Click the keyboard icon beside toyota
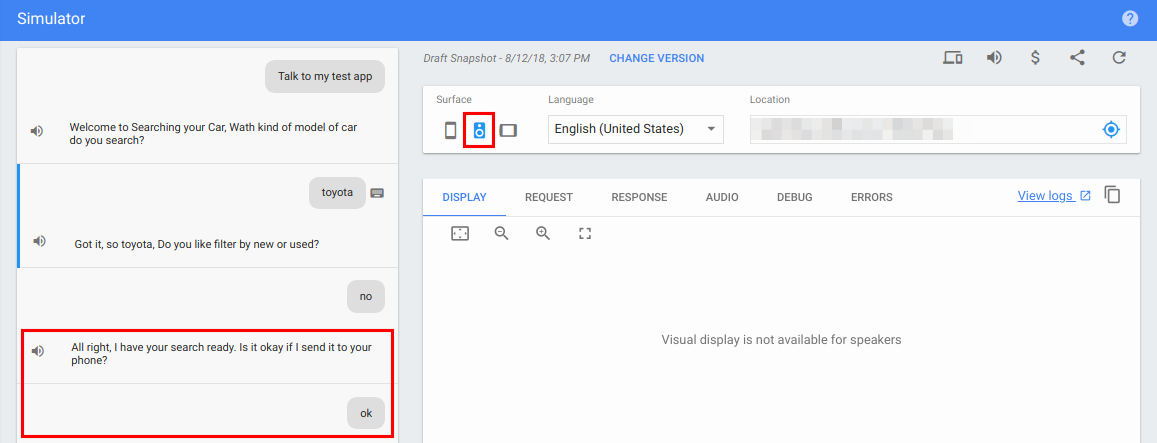The width and height of the screenshot is (1157, 443). (x=377, y=193)
